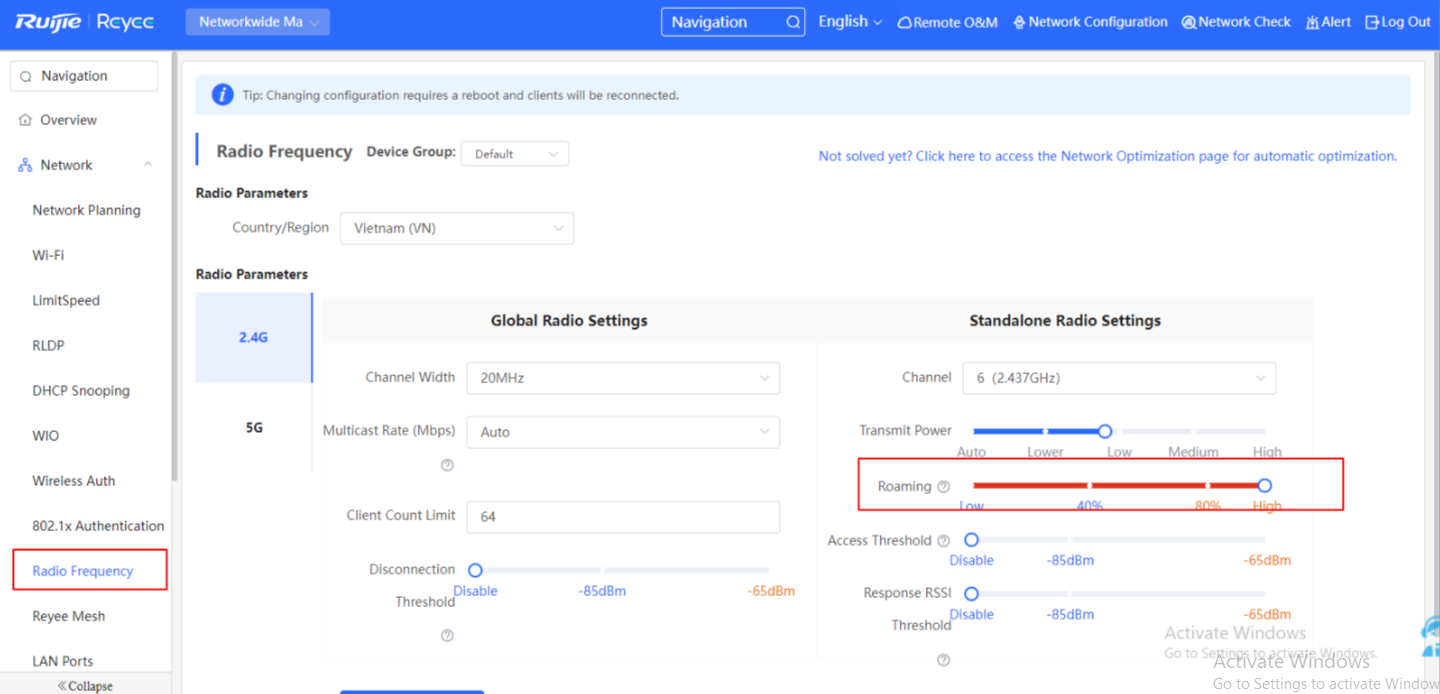The image size is (1440, 694).
Task: Click help icon next to Access Threshold
Action: [942, 541]
